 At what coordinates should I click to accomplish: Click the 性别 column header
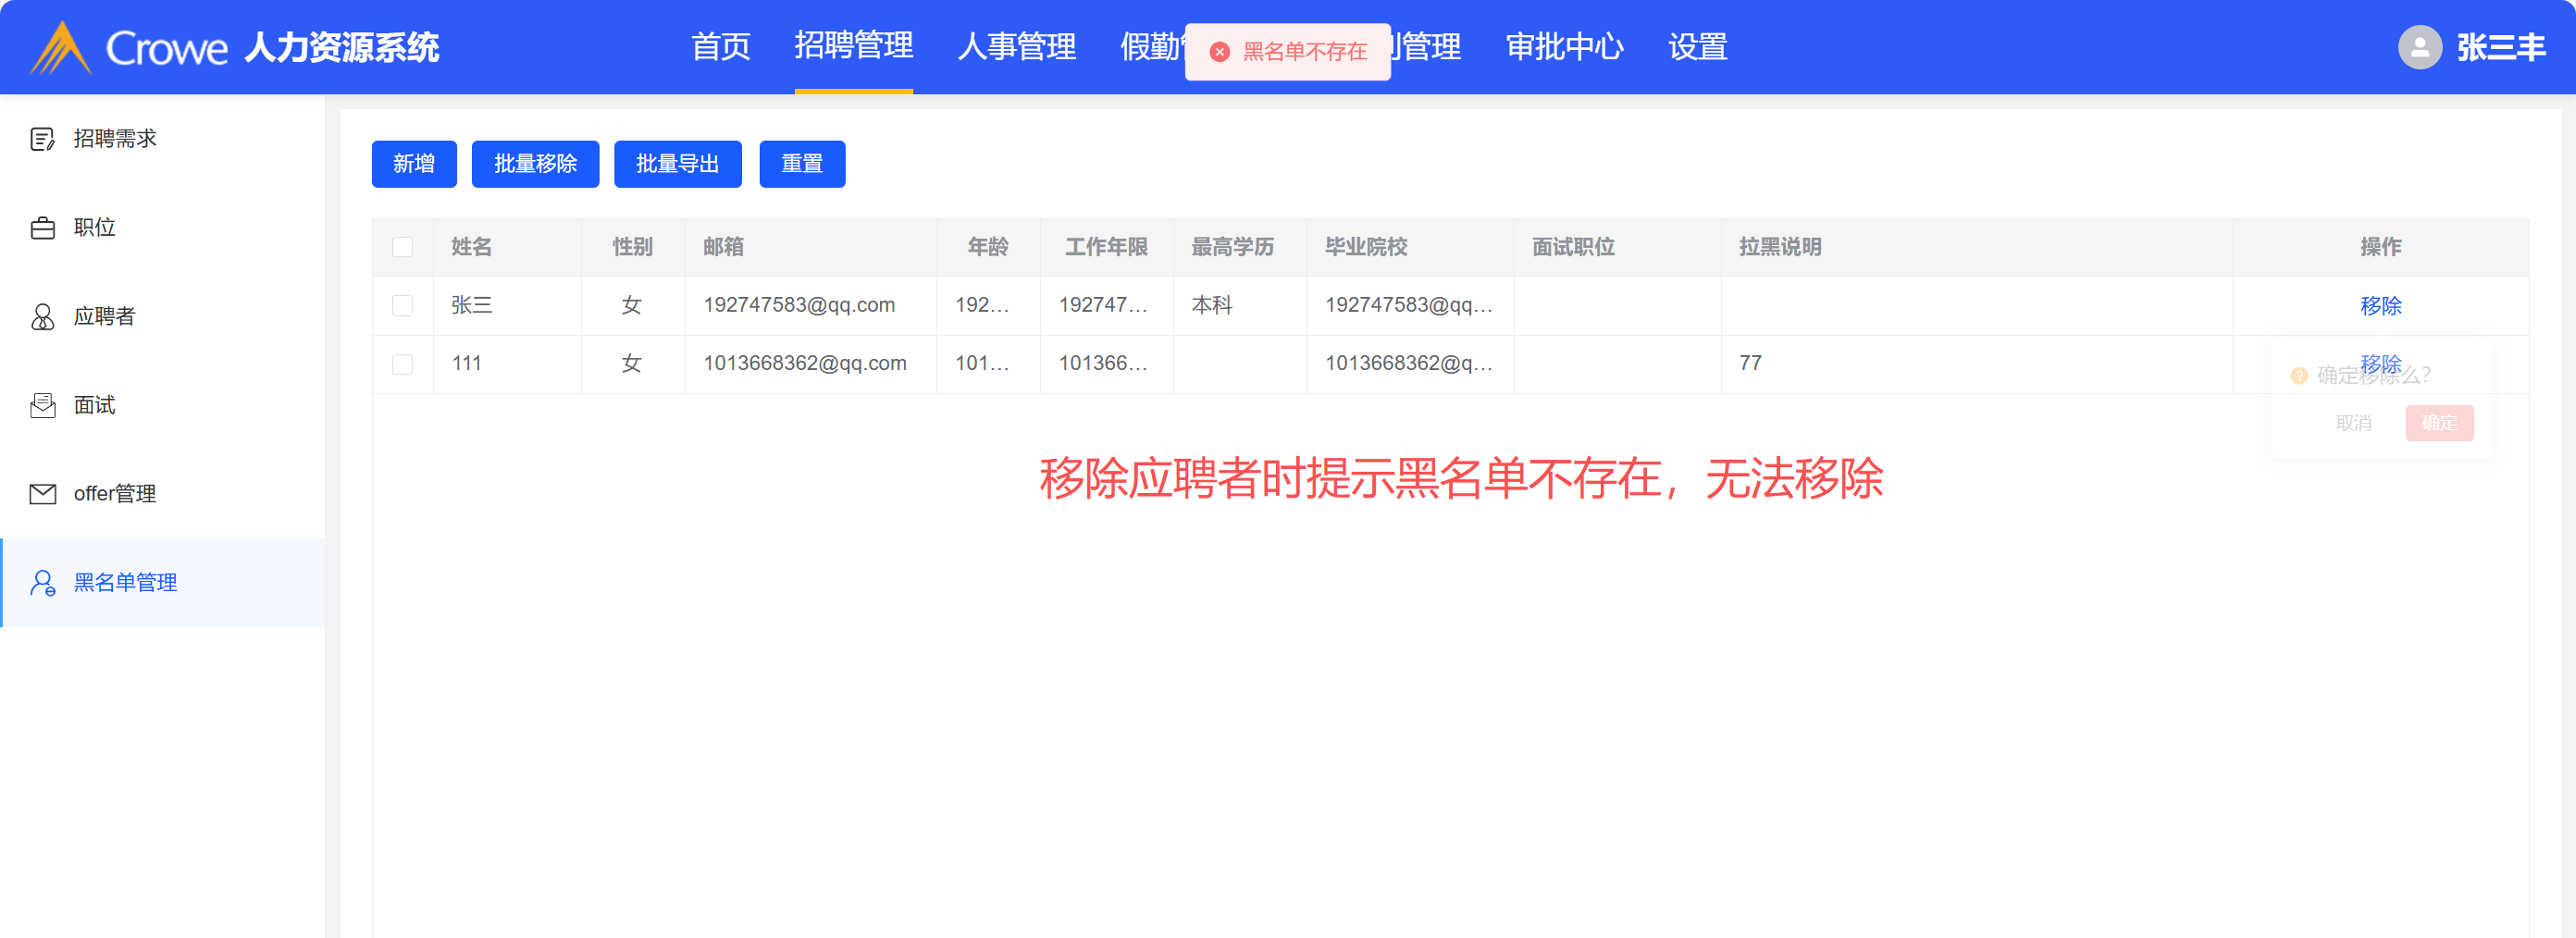pyautogui.click(x=632, y=247)
